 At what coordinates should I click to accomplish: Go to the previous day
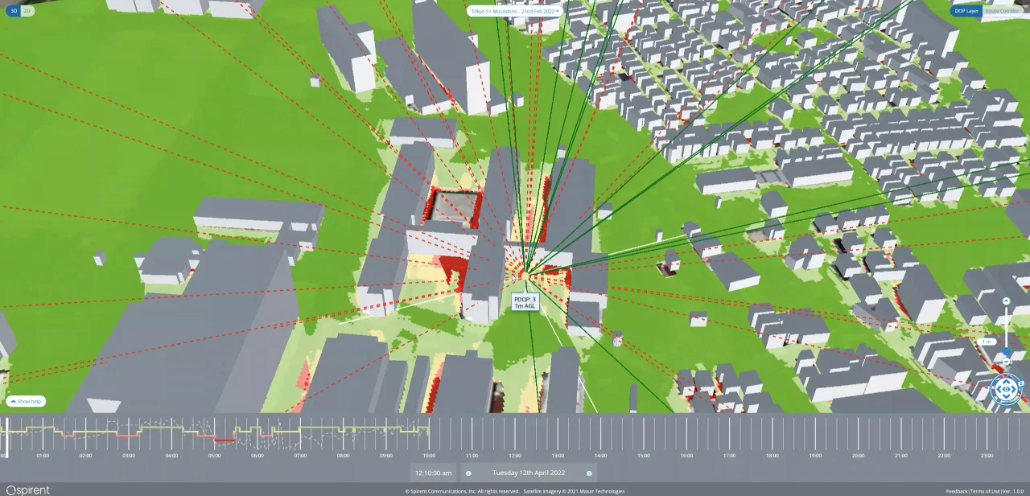tap(468, 473)
